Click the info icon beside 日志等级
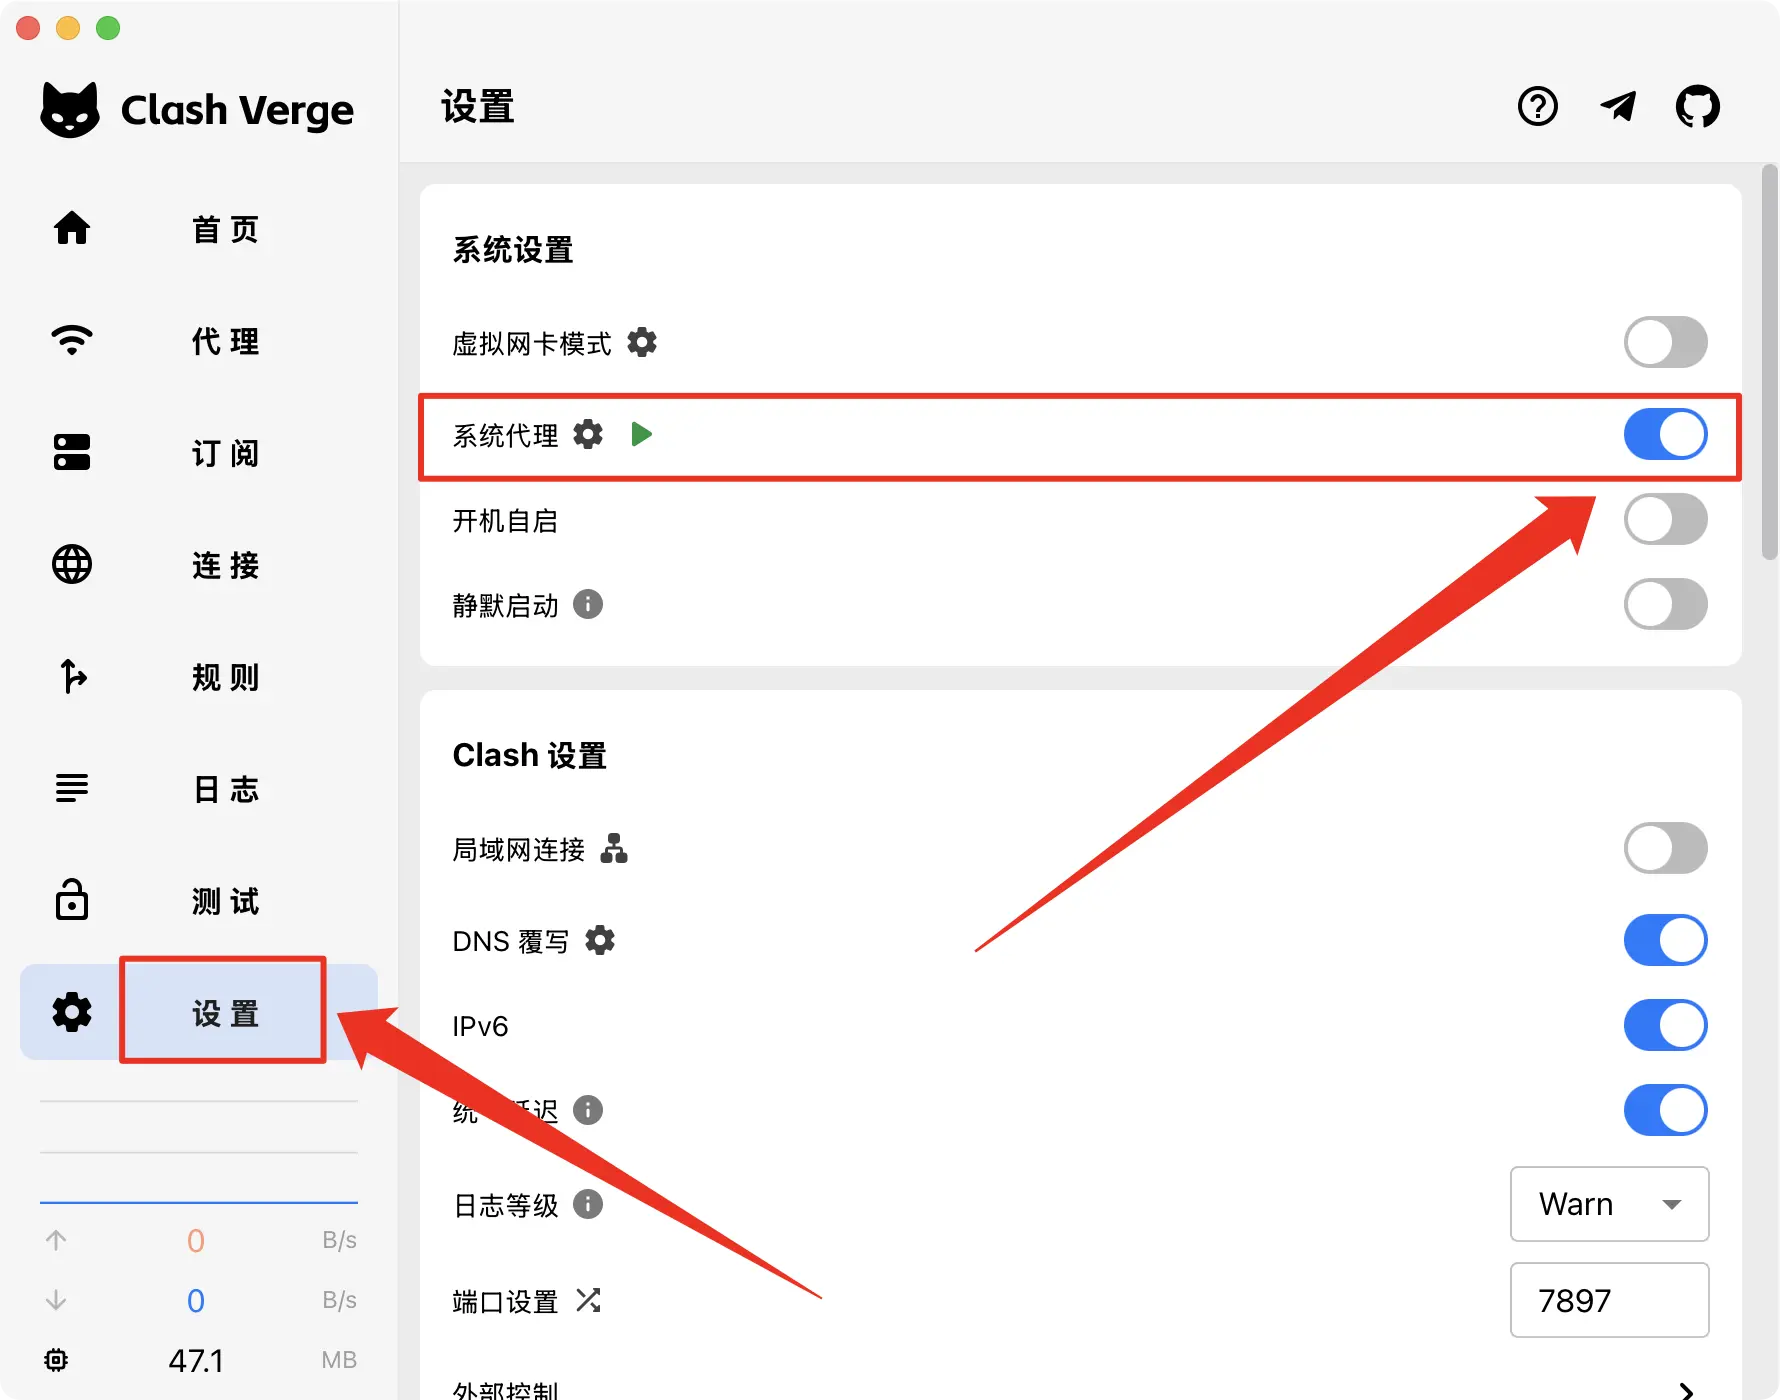The height and width of the screenshot is (1400, 1780). pos(588,1204)
